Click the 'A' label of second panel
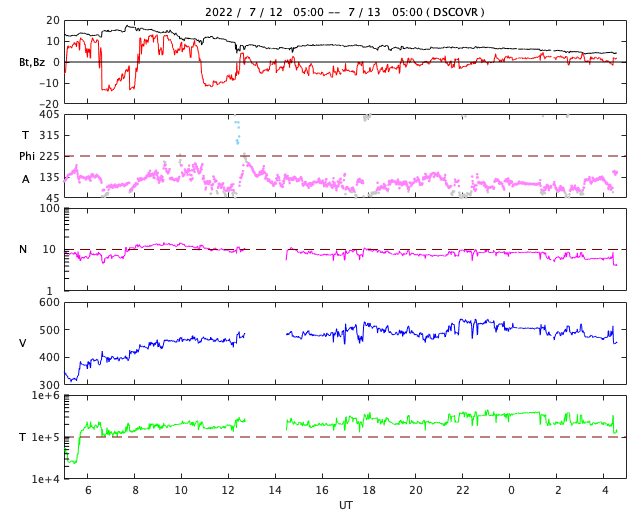 click(x=26, y=179)
